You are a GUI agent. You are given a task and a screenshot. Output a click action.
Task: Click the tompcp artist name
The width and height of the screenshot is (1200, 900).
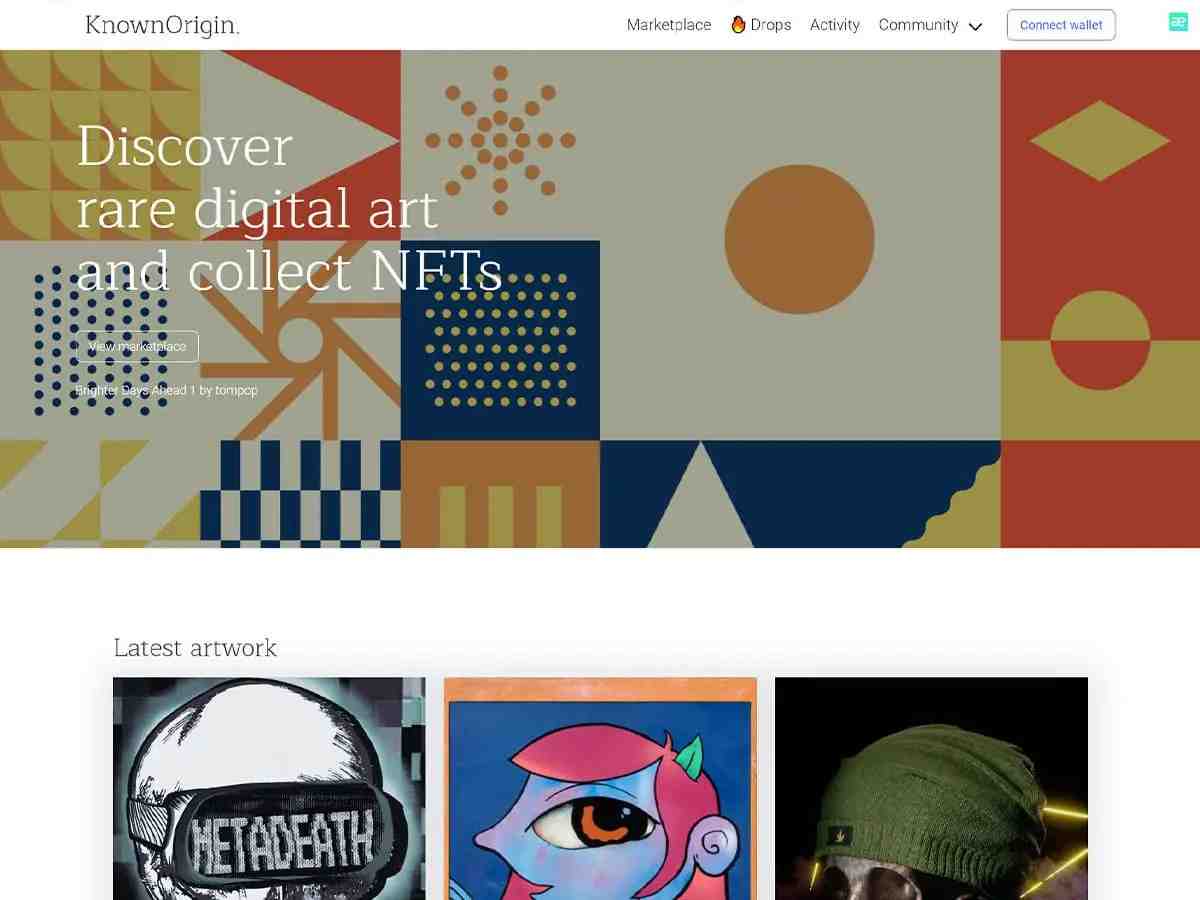[236, 390]
